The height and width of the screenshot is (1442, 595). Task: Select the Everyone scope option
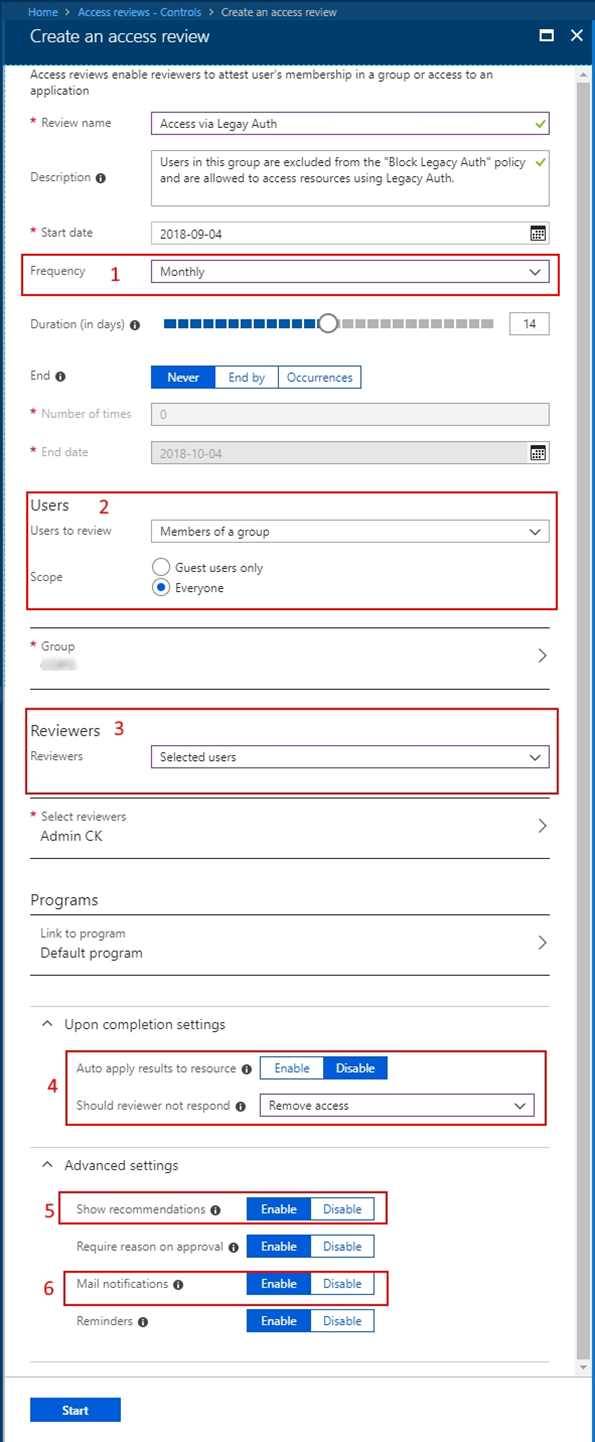(161, 588)
